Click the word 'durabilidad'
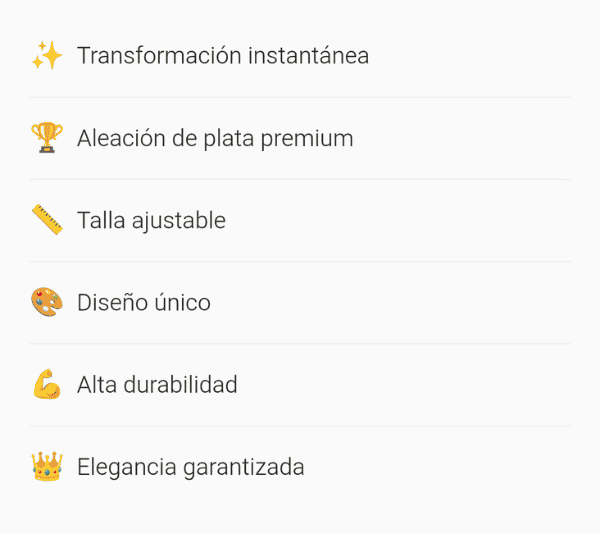 tap(180, 384)
